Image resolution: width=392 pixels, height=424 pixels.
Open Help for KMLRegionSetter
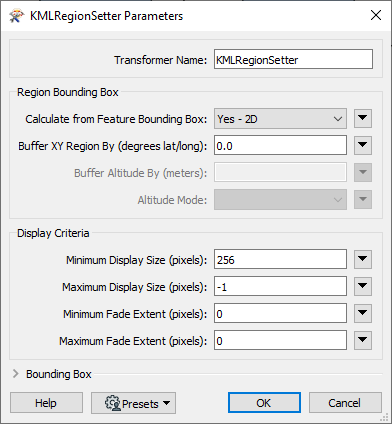point(46,403)
